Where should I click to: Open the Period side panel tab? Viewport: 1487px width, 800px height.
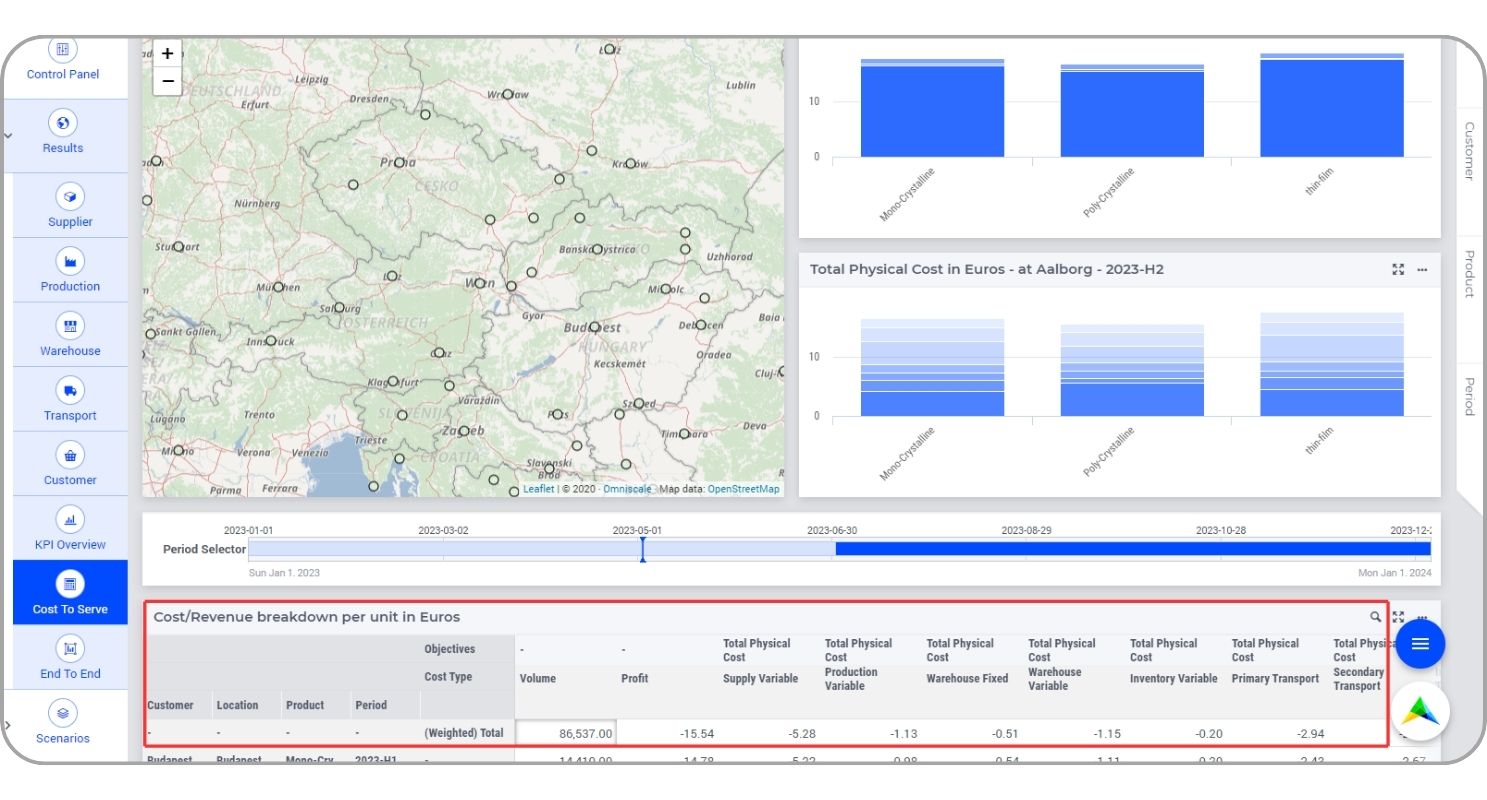click(1469, 396)
